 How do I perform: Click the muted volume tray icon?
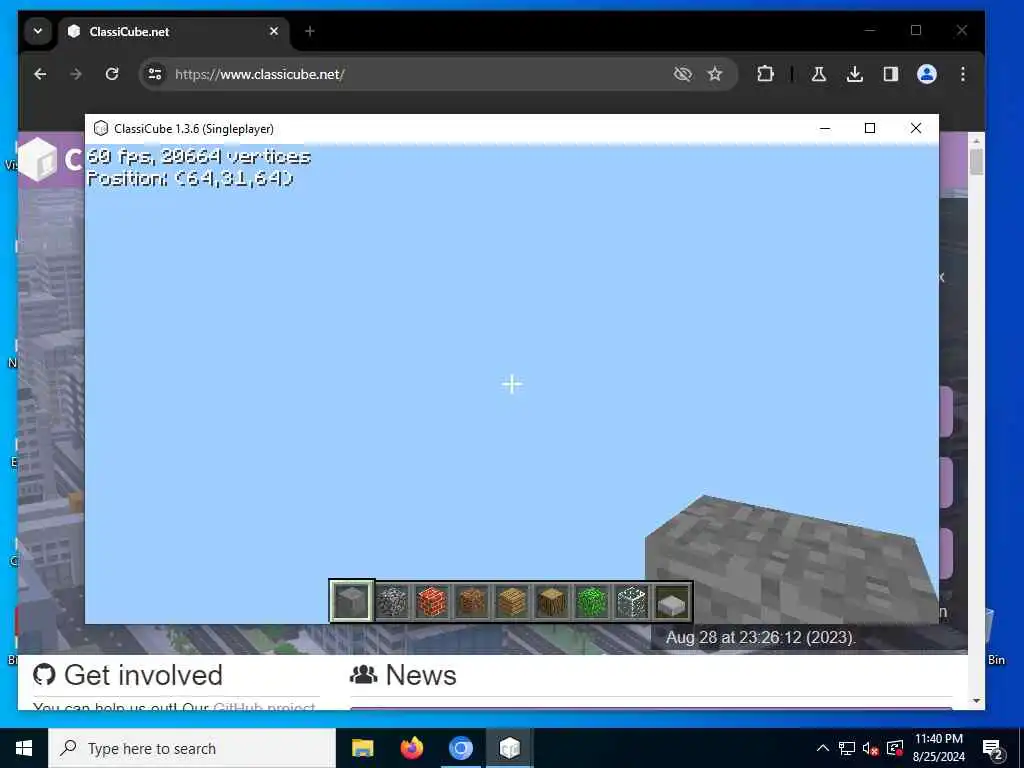871,748
